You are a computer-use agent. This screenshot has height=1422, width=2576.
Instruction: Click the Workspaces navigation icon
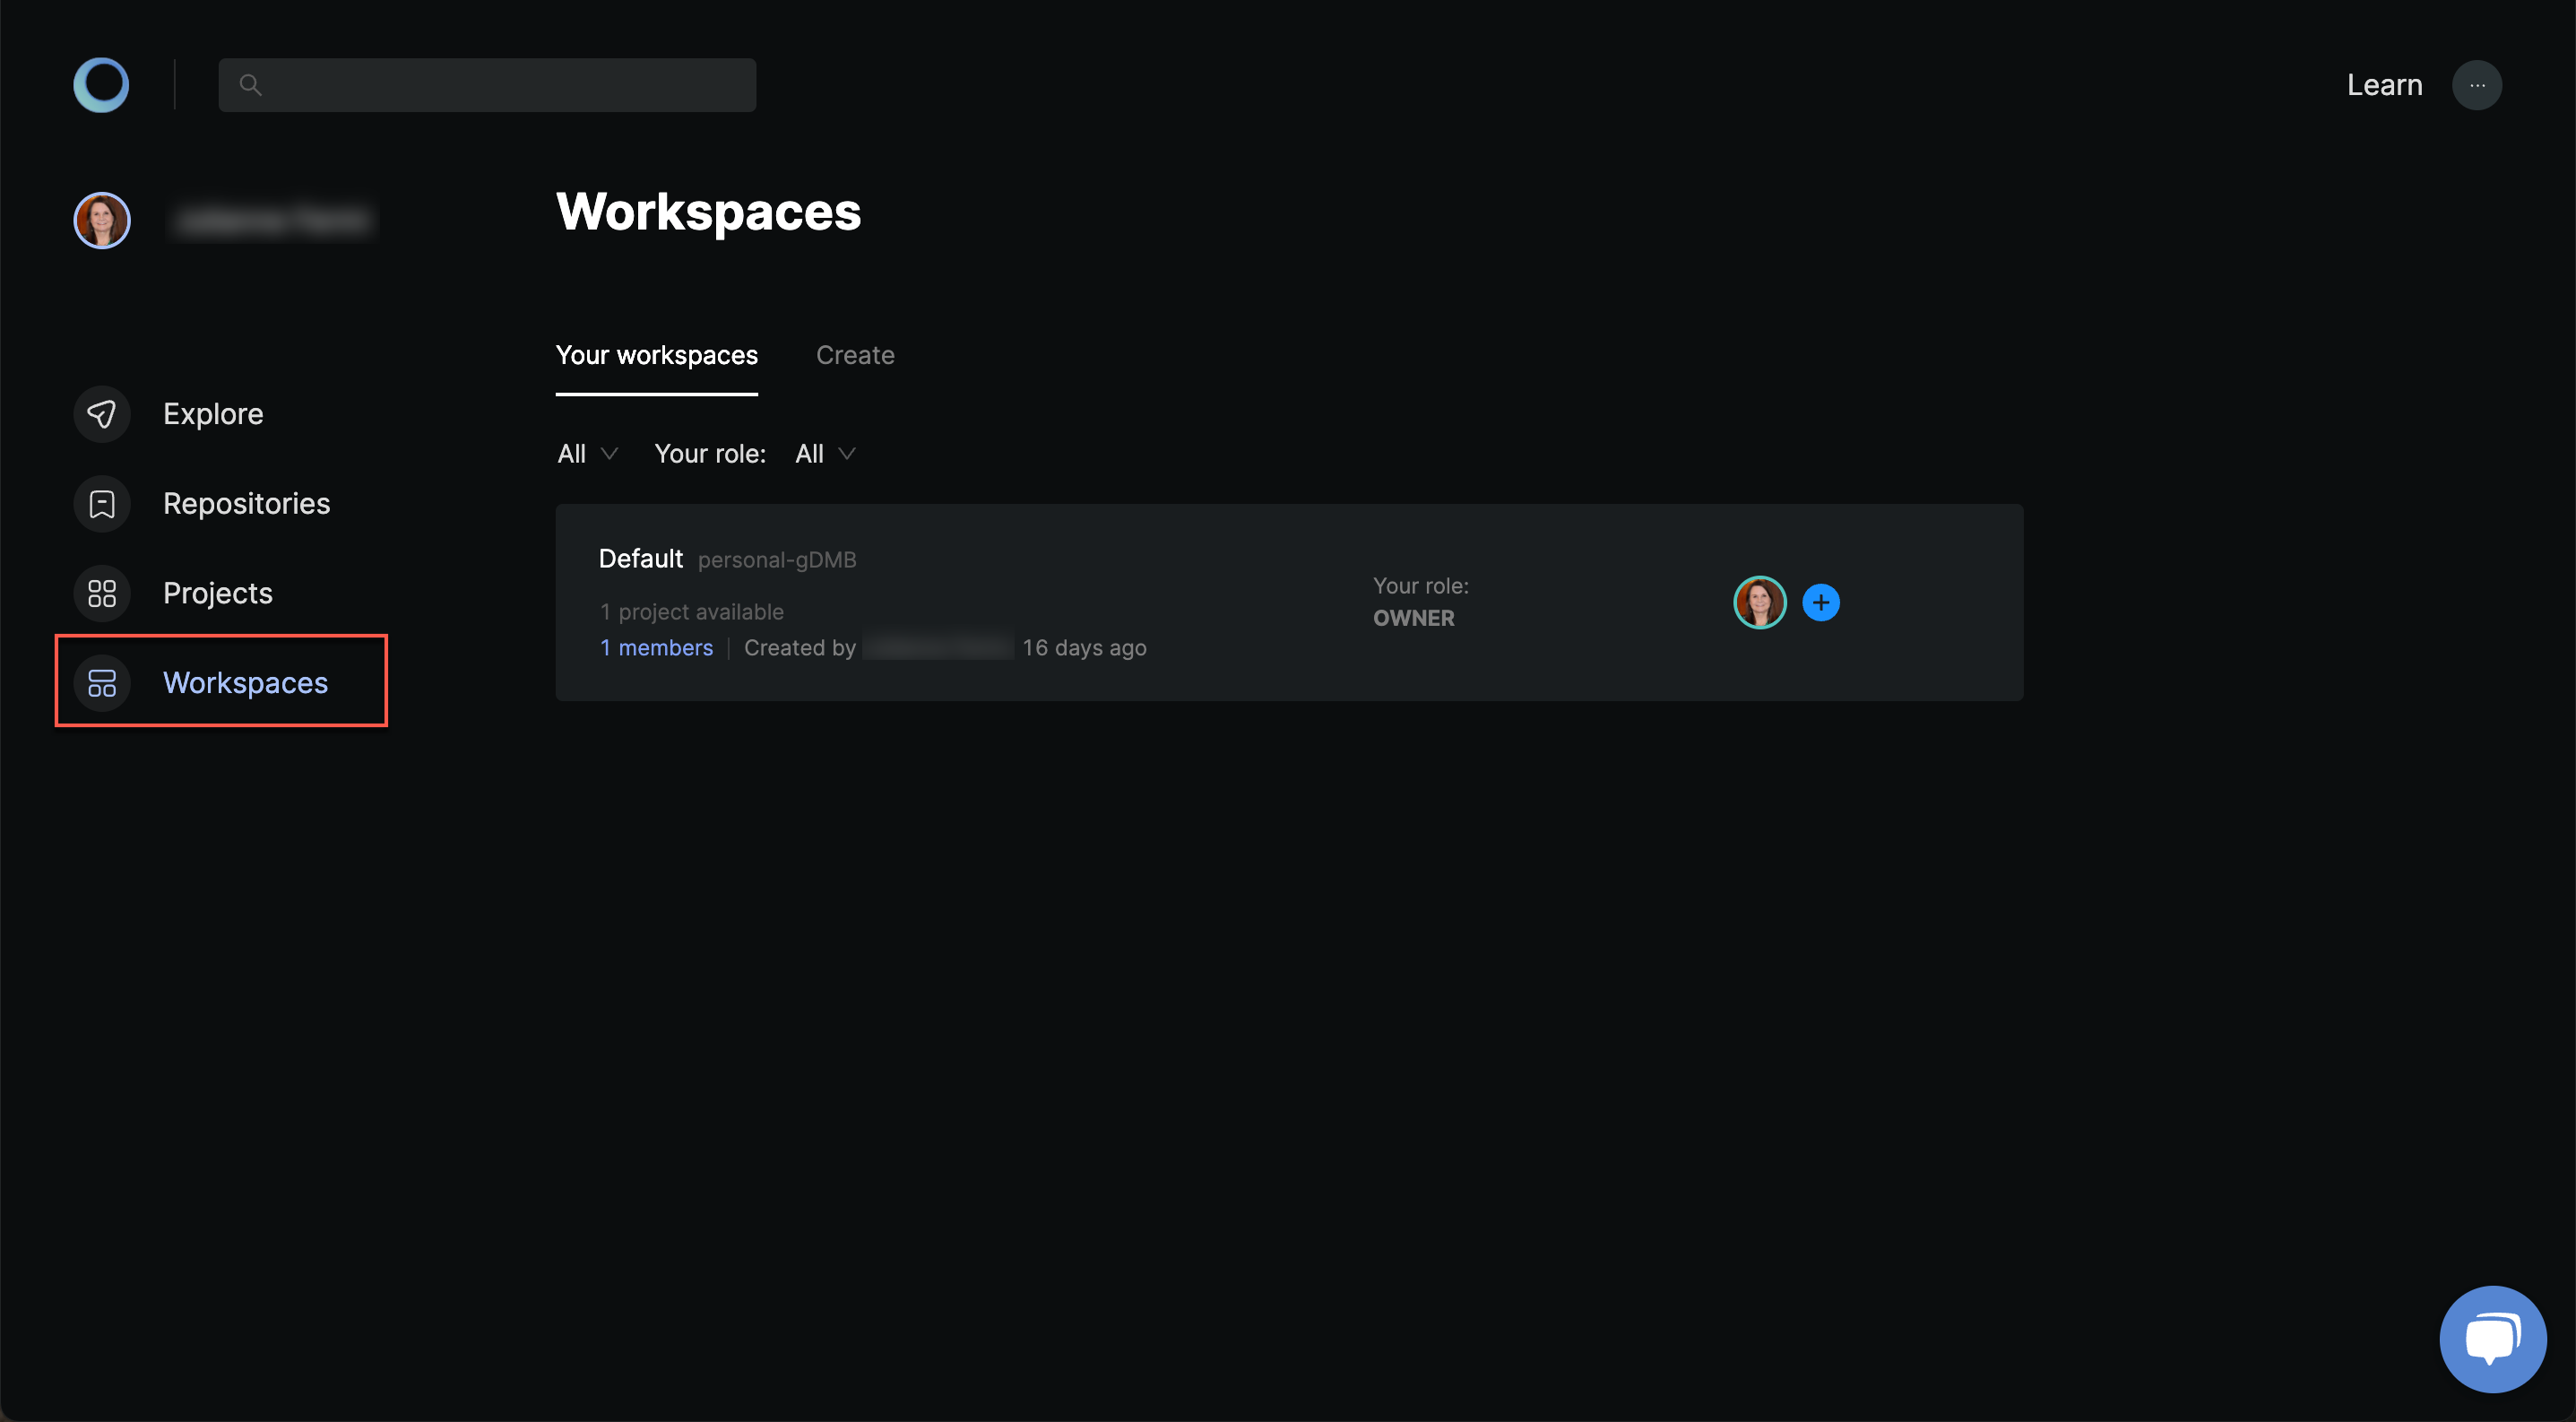pos(99,681)
